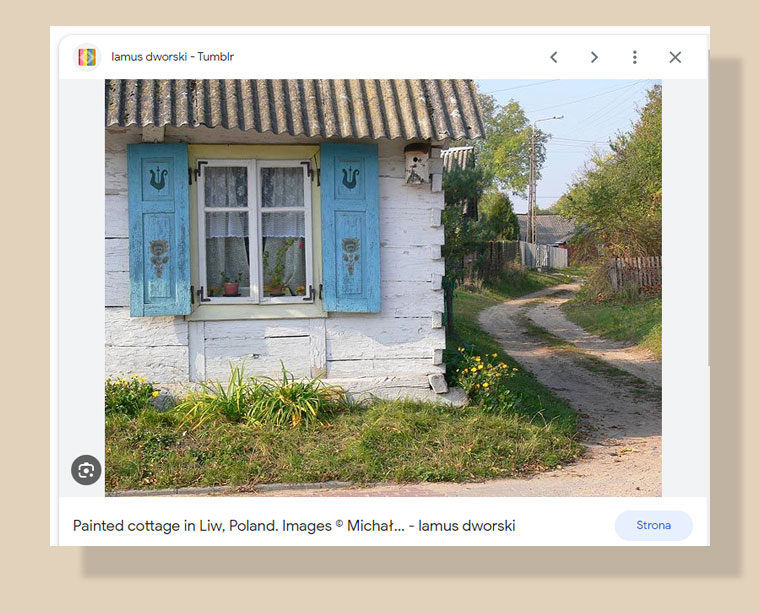Close the image preview panel
Image resolution: width=760 pixels, height=614 pixels.
click(675, 57)
